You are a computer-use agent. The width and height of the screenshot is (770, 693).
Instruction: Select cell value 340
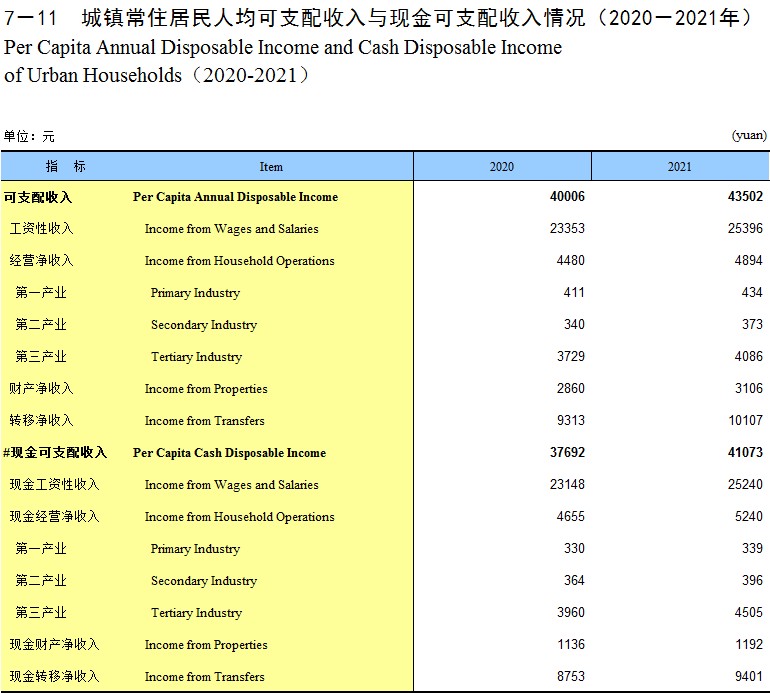pyautogui.click(x=574, y=324)
